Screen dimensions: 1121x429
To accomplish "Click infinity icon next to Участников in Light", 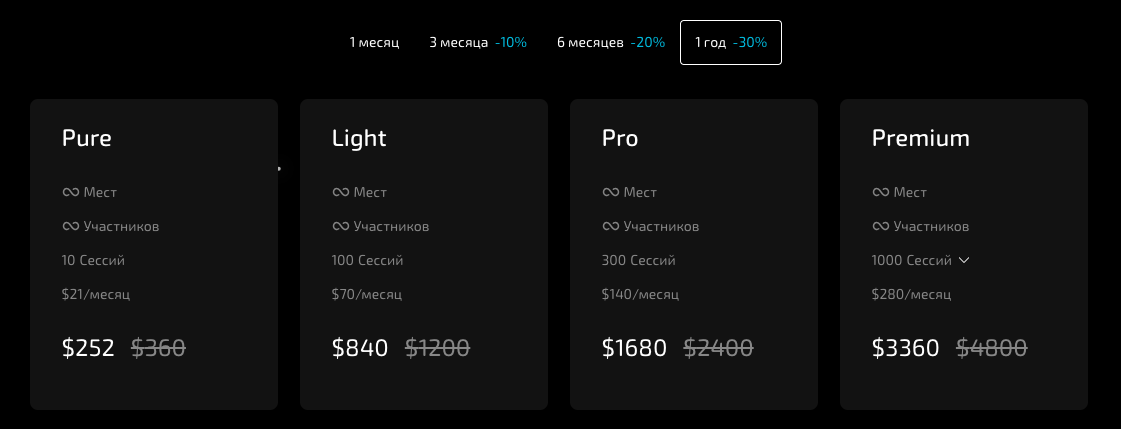I will pos(340,227).
